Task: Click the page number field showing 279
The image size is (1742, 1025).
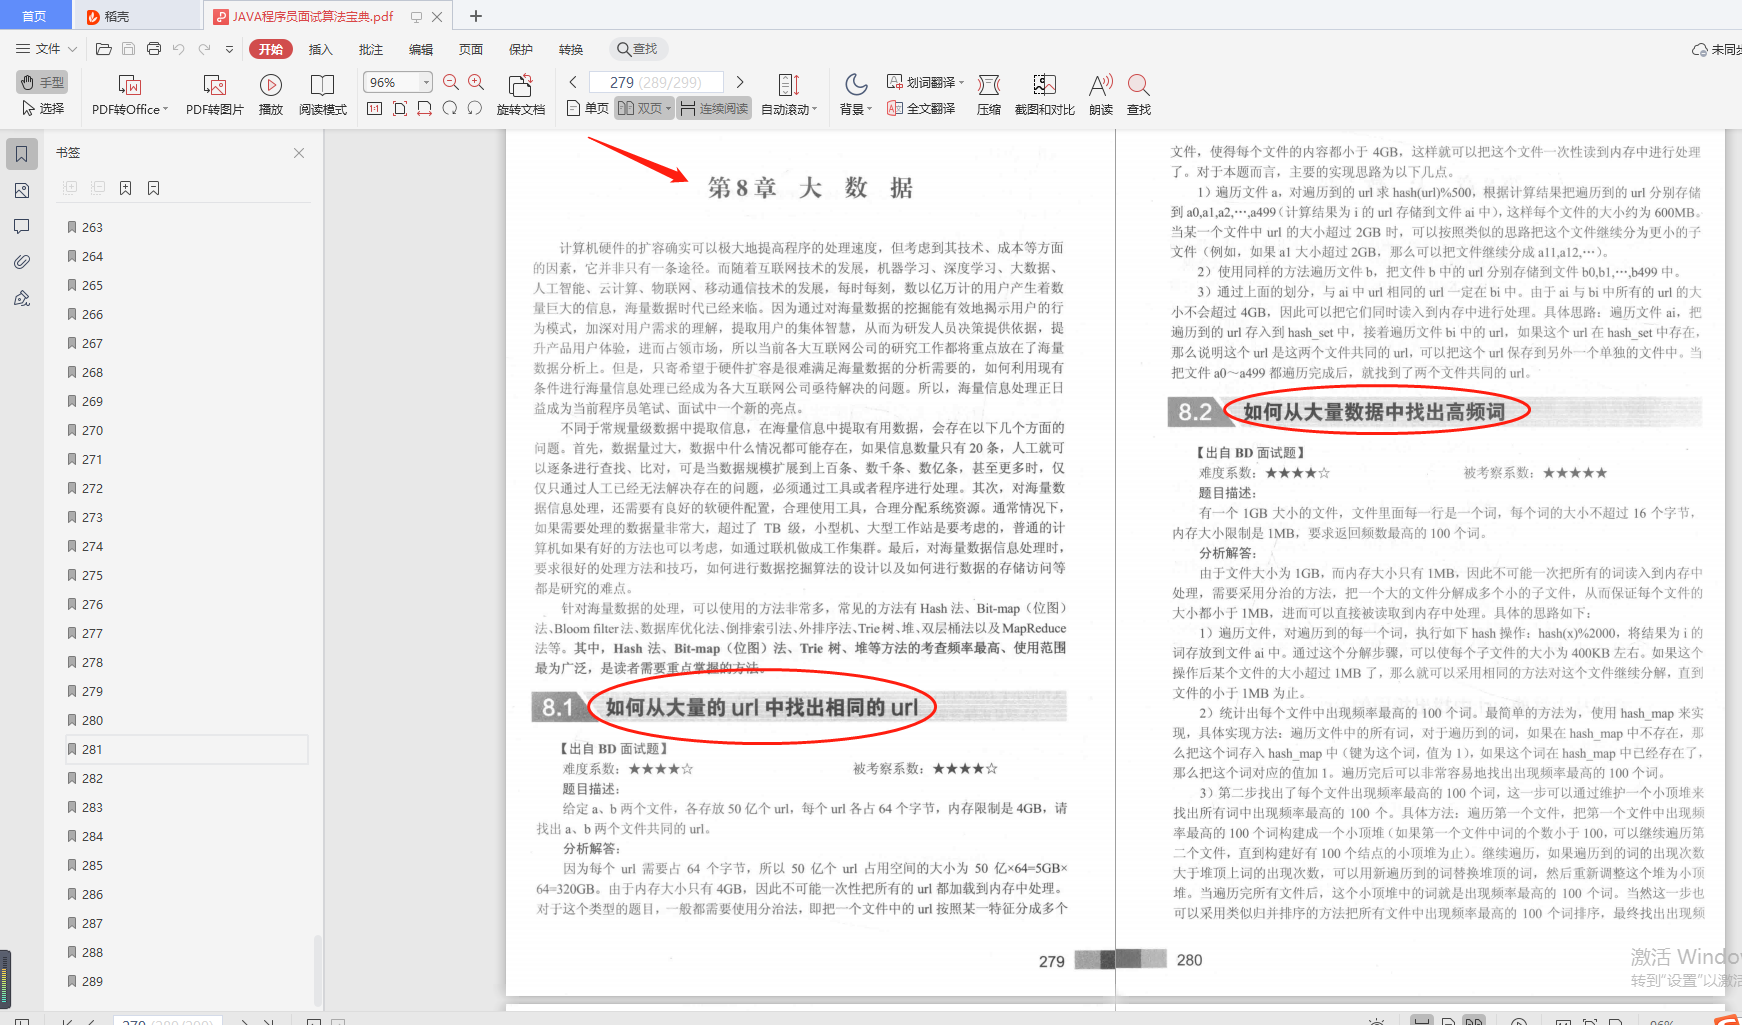Action: coord(655,82)
